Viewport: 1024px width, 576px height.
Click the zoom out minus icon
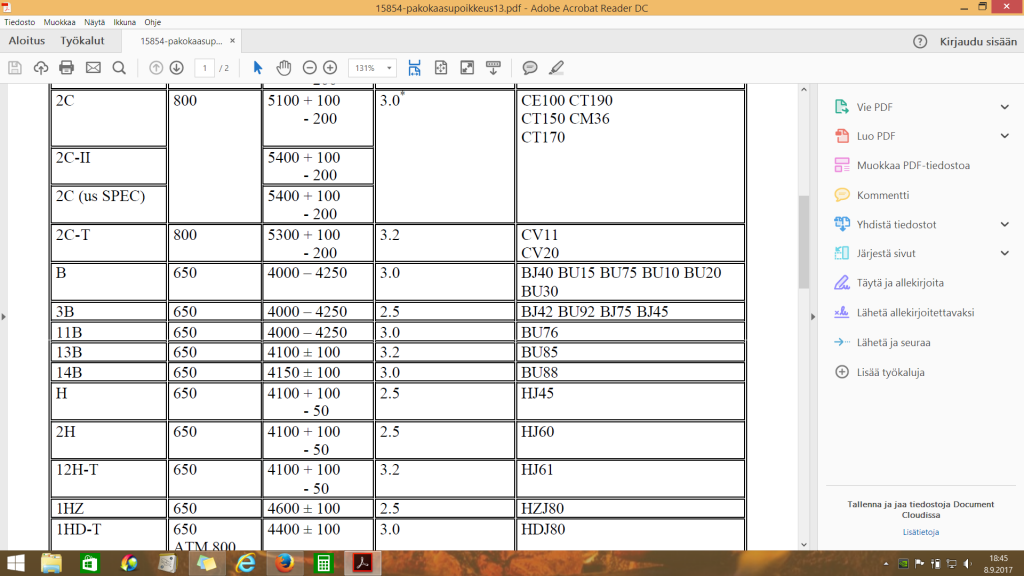coord(309,68)
